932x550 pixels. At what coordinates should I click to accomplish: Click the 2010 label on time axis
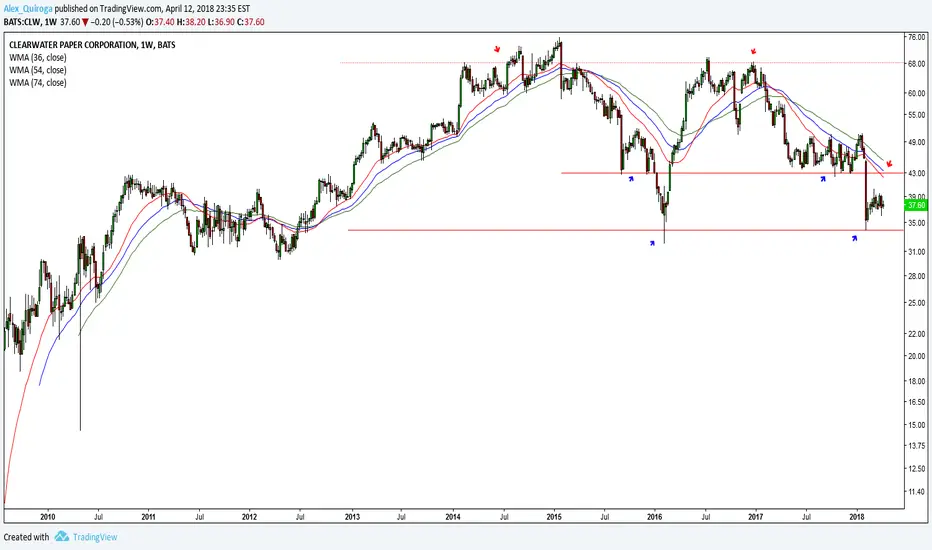coord(48,517)
